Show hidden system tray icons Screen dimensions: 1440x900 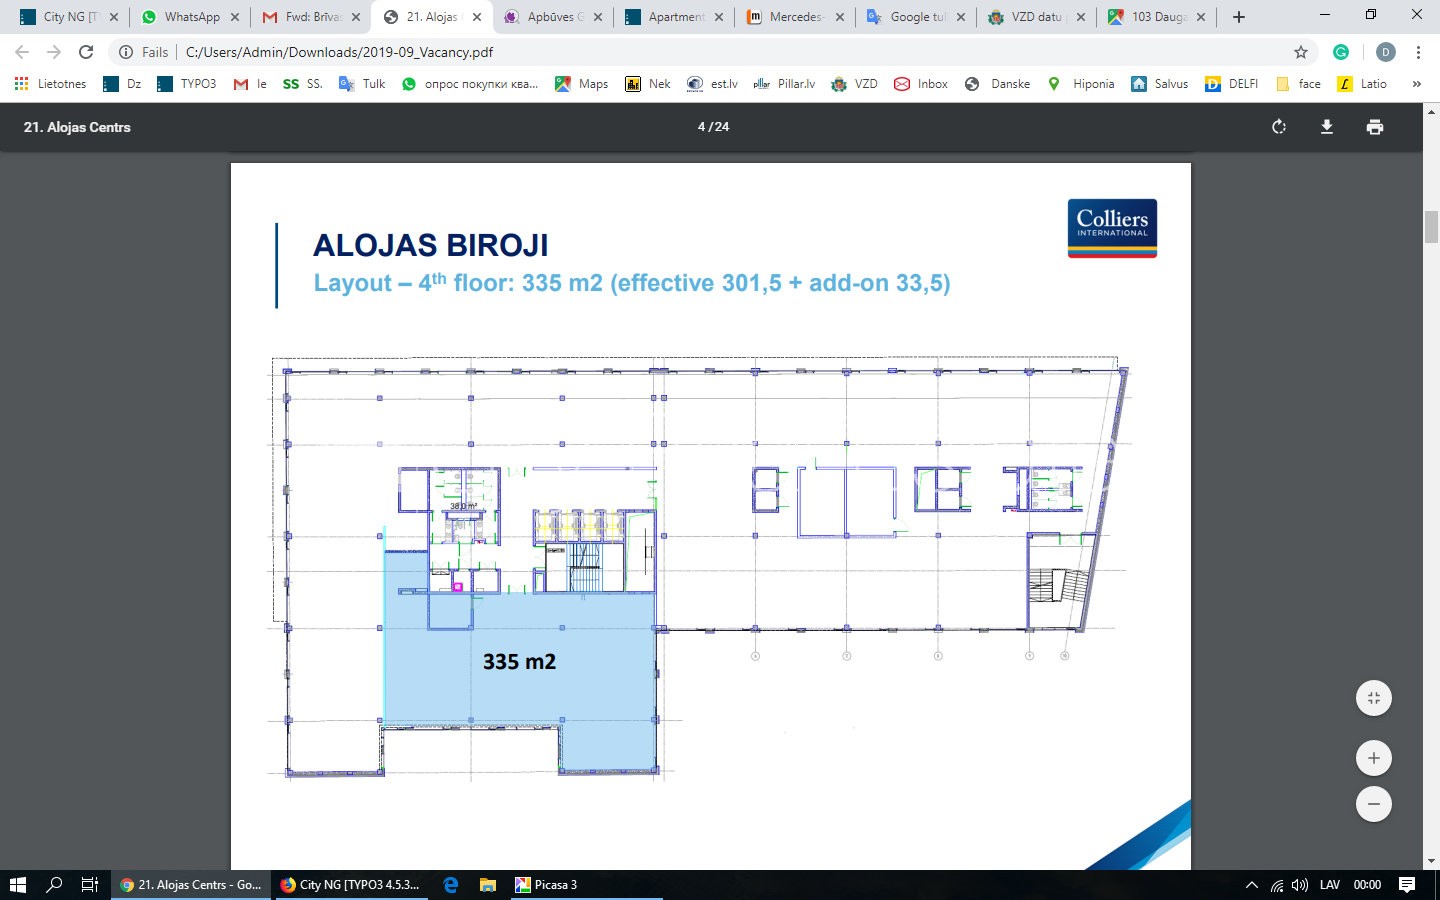tap(1251, 885)
